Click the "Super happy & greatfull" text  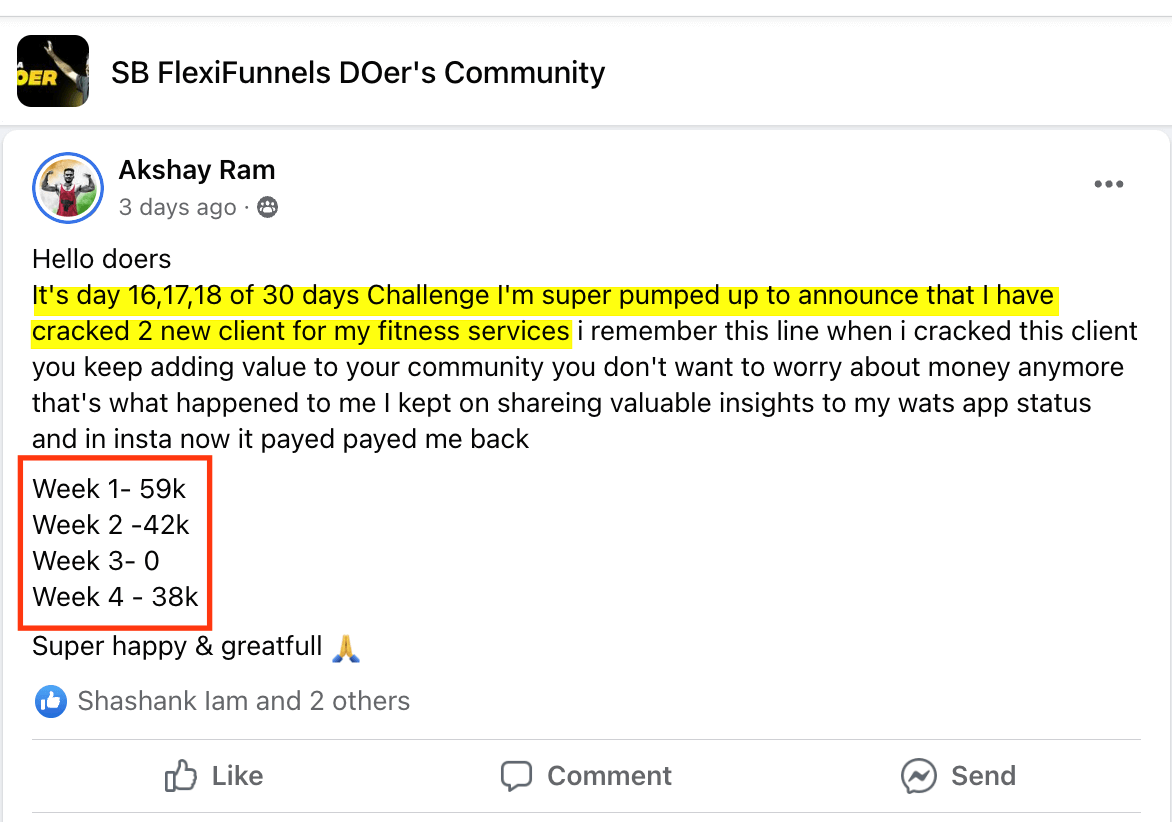[177, 646]
